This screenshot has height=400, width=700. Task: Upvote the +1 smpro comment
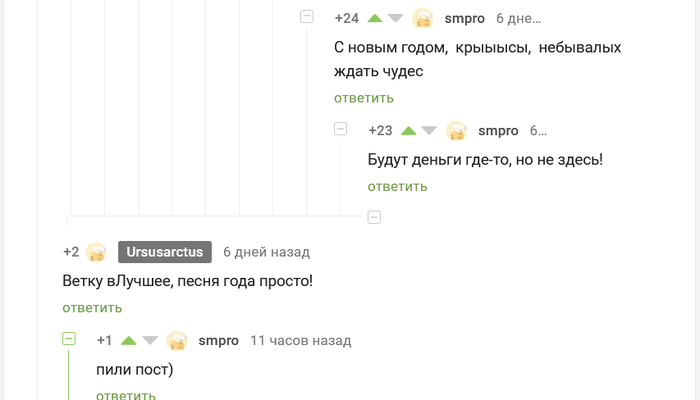tap(128, 340)
